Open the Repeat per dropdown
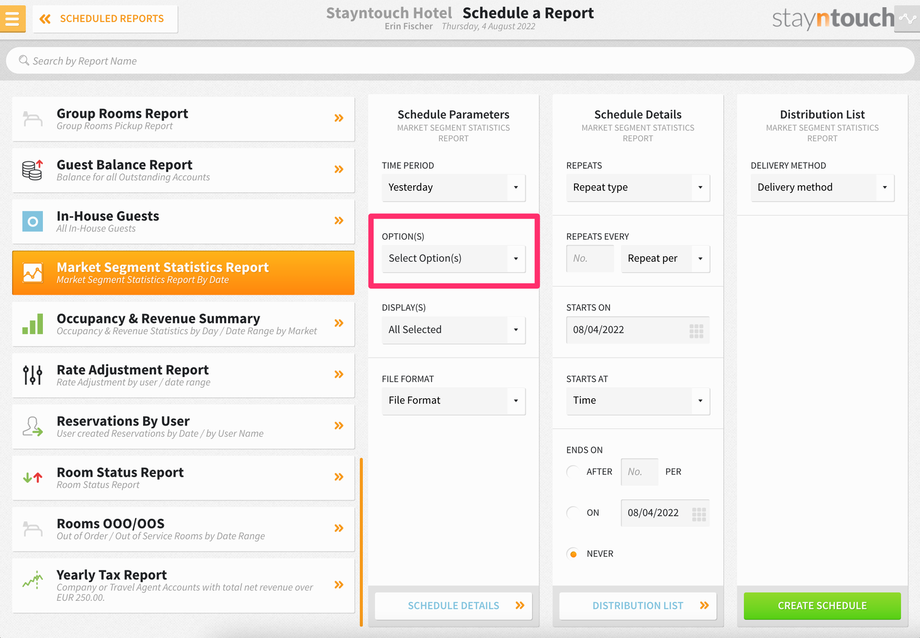920x638 pixels. [665, 258]
